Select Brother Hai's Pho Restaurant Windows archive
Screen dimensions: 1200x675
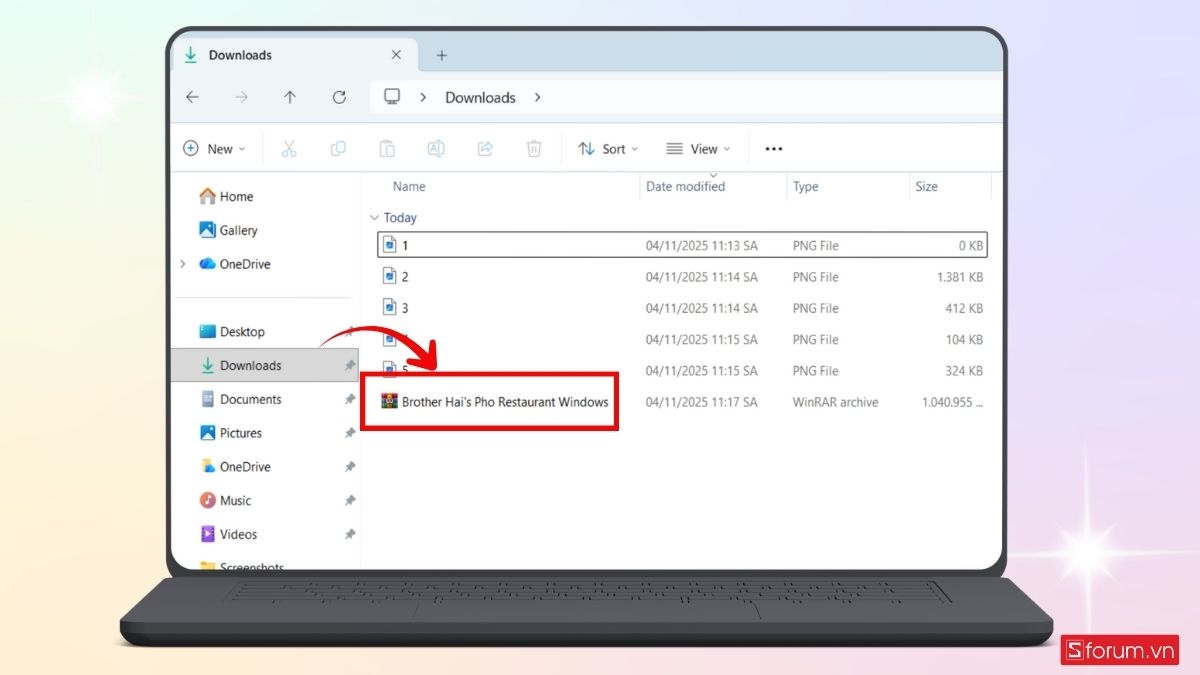(x=504, y=402)
